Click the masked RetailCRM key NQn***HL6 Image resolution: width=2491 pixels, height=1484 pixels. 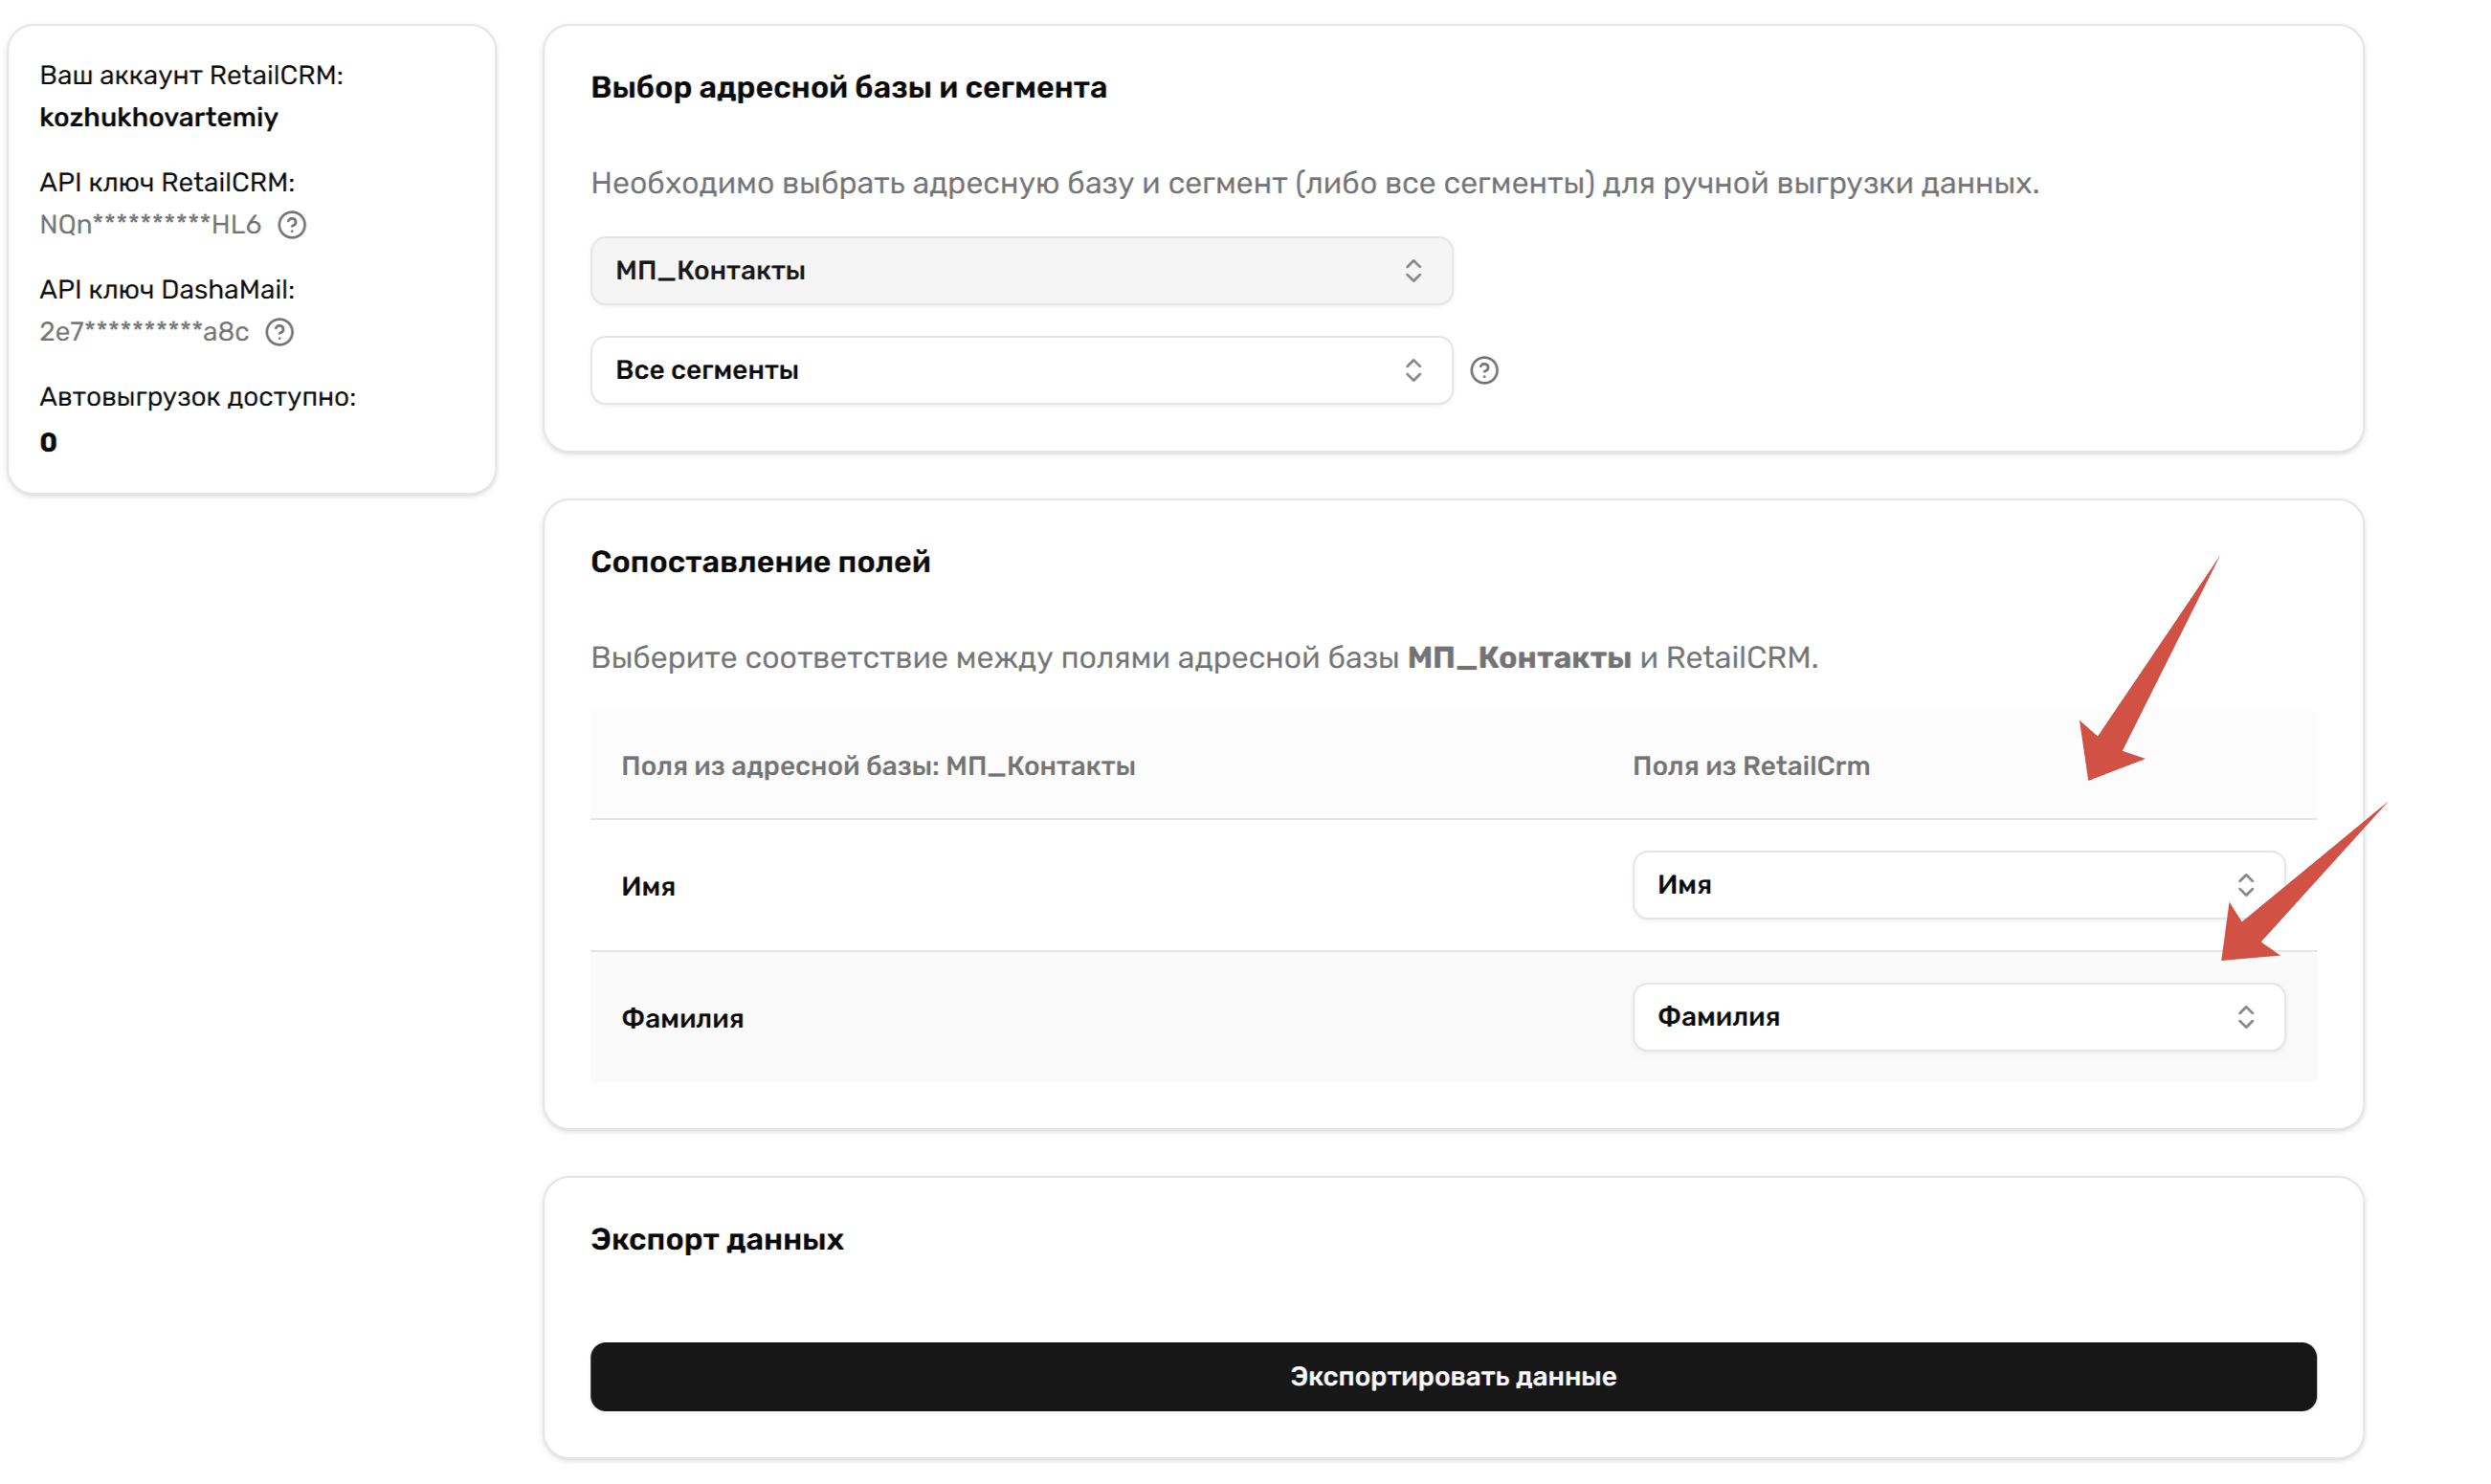coord(150,225)
